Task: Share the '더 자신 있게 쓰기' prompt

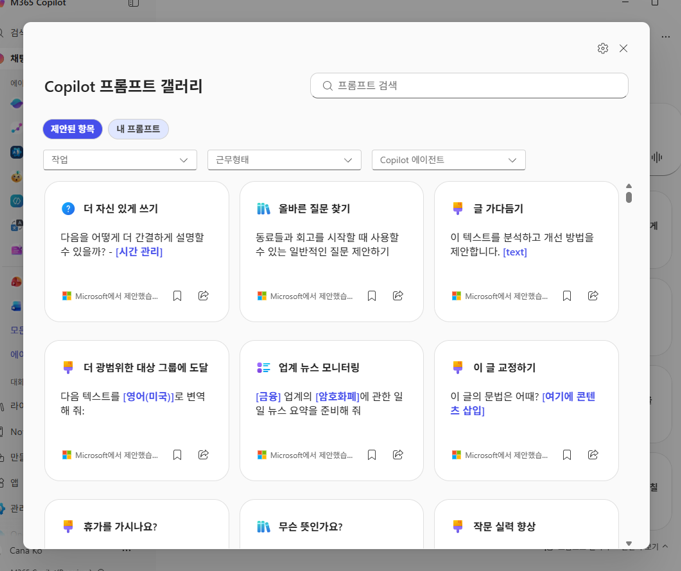Action: pos(203,296)
